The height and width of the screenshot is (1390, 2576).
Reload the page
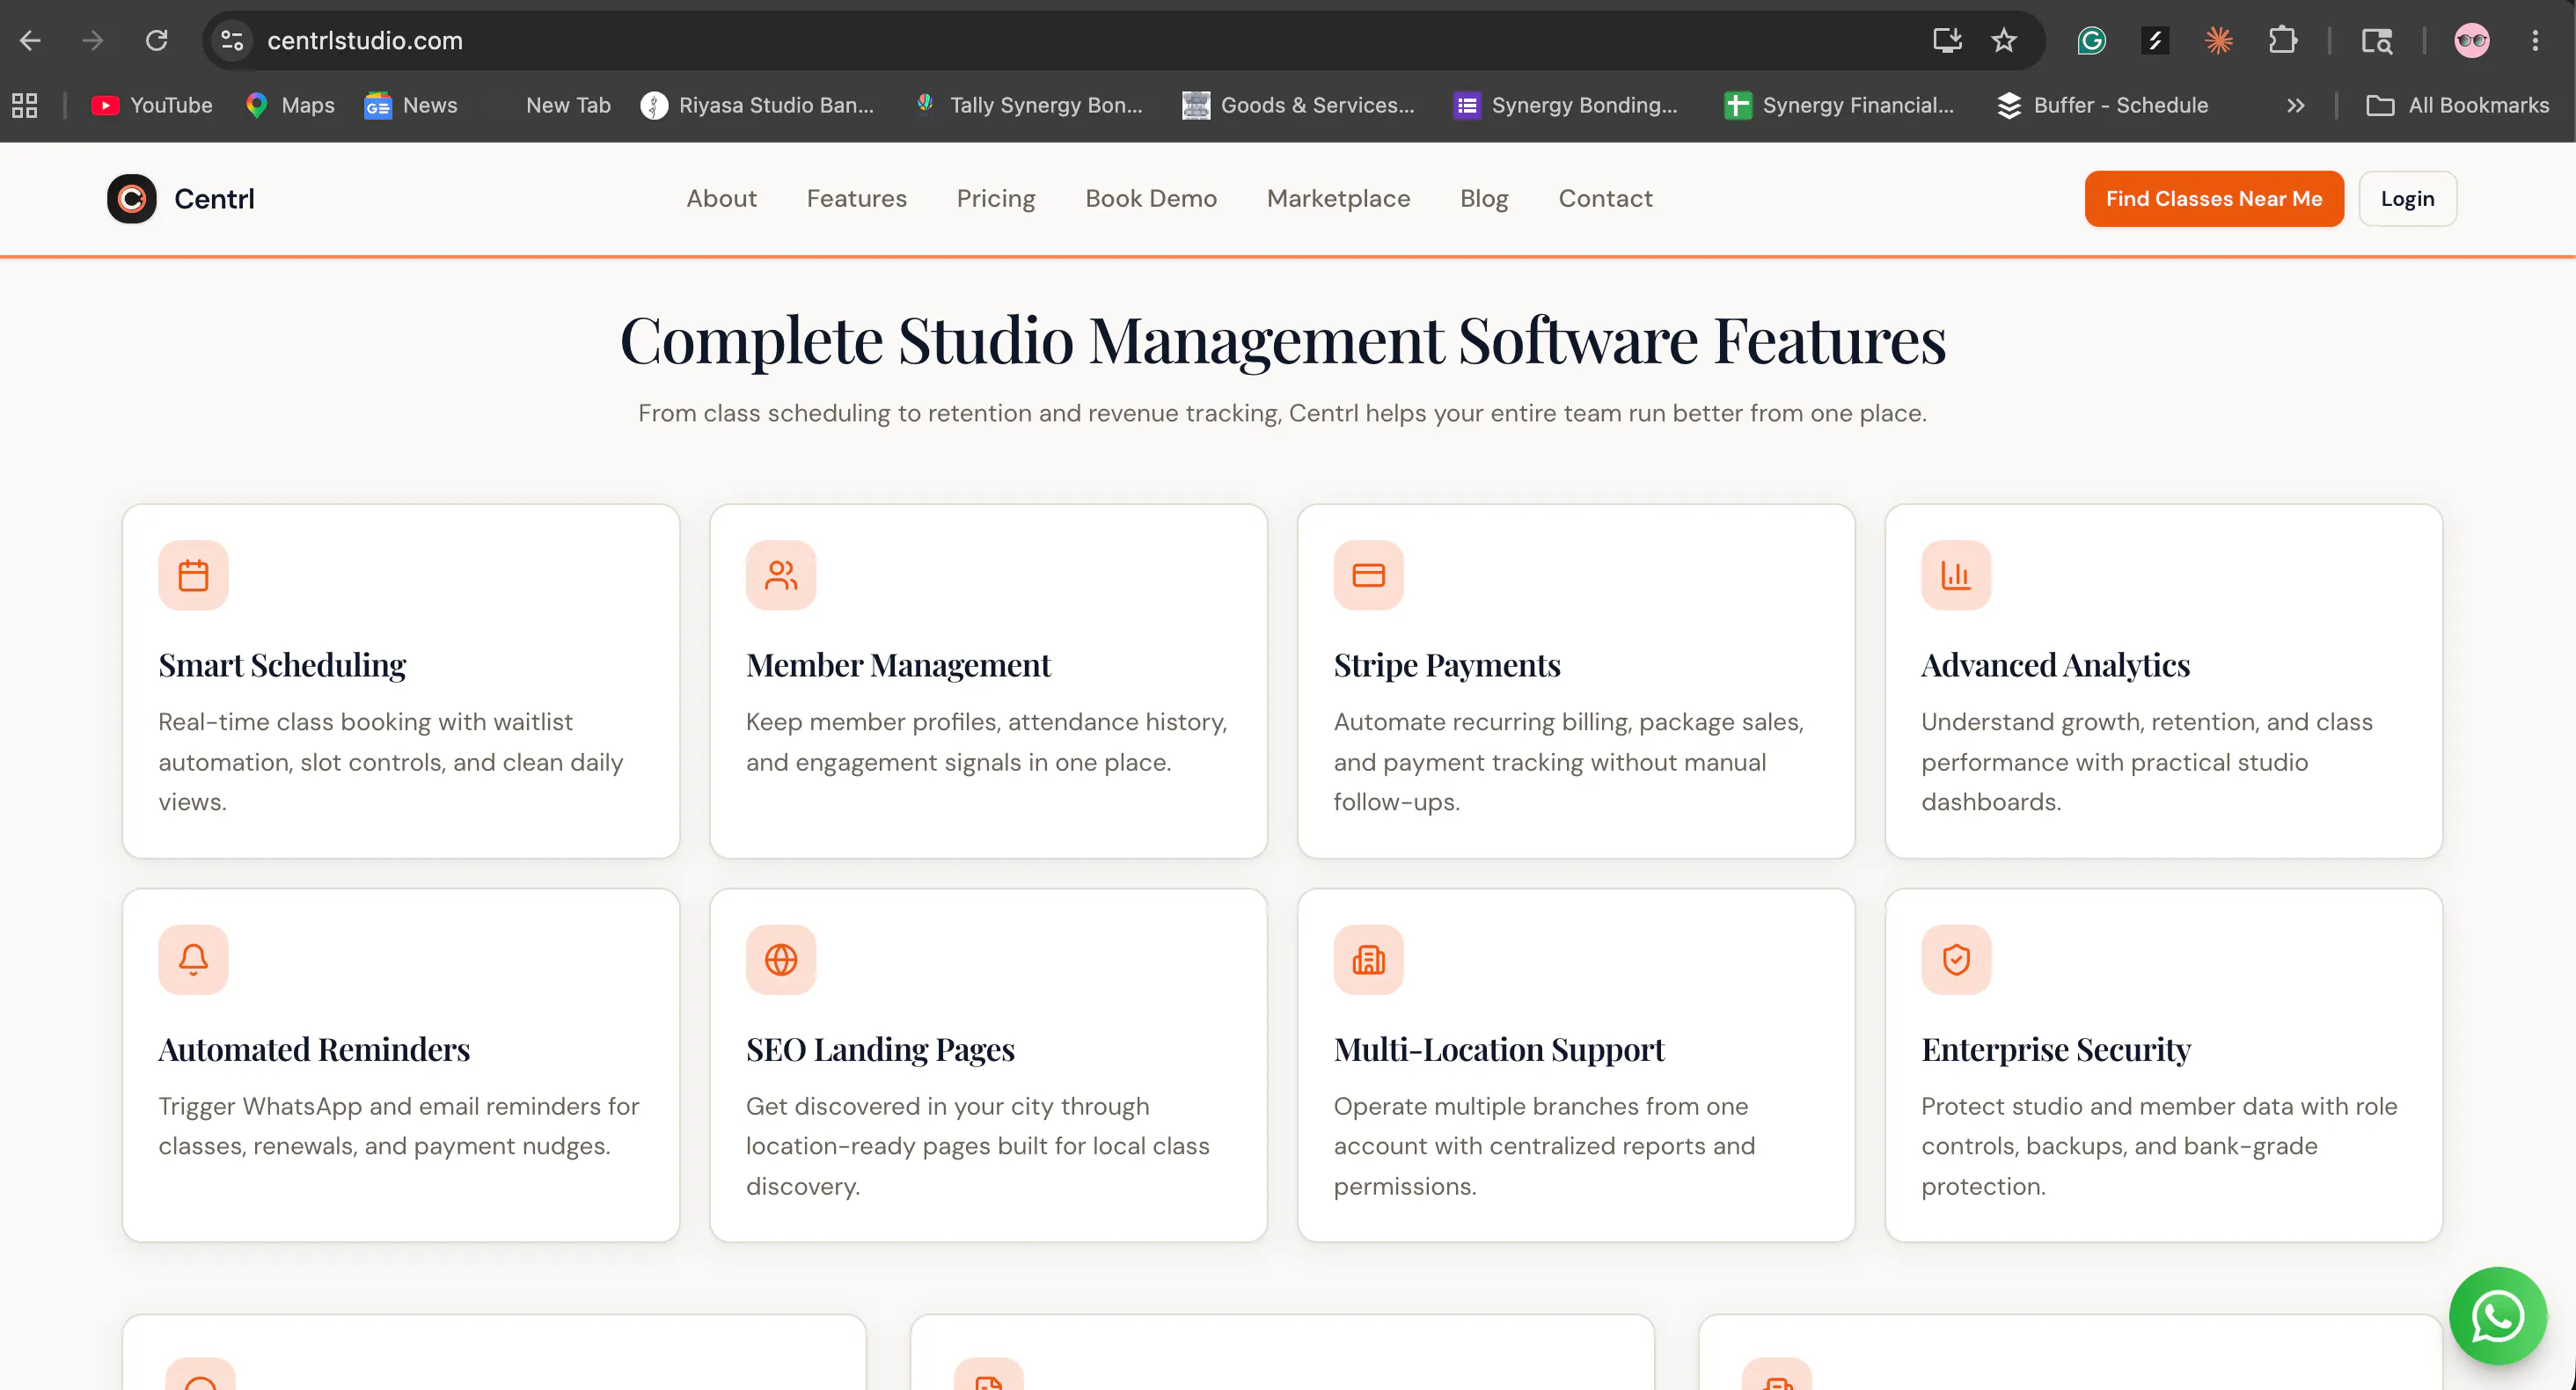point(157,40)
